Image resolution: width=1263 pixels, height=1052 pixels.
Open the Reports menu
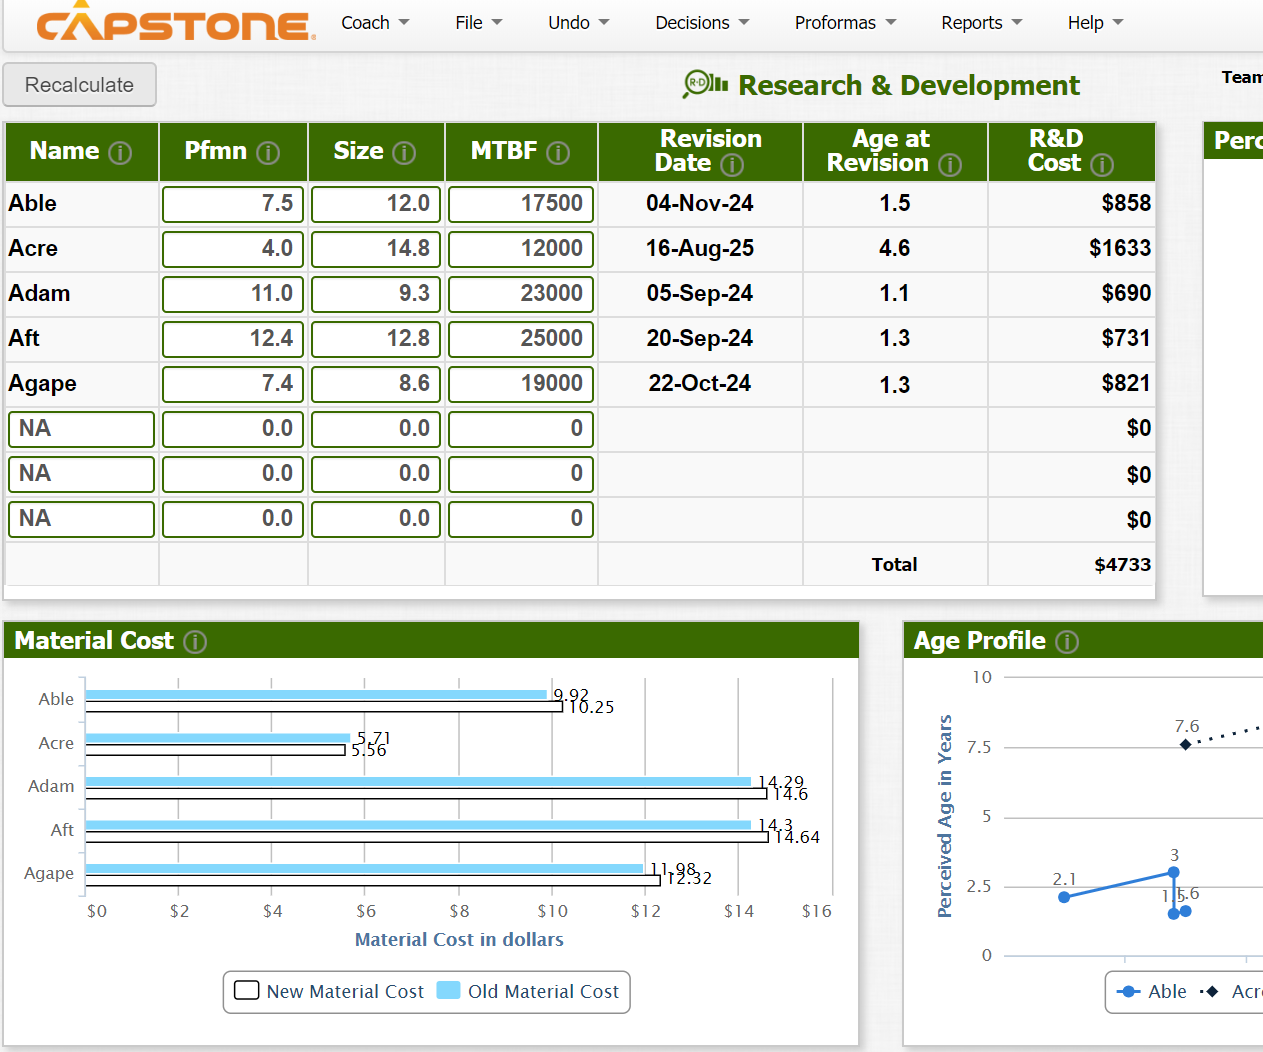(981, 23)
